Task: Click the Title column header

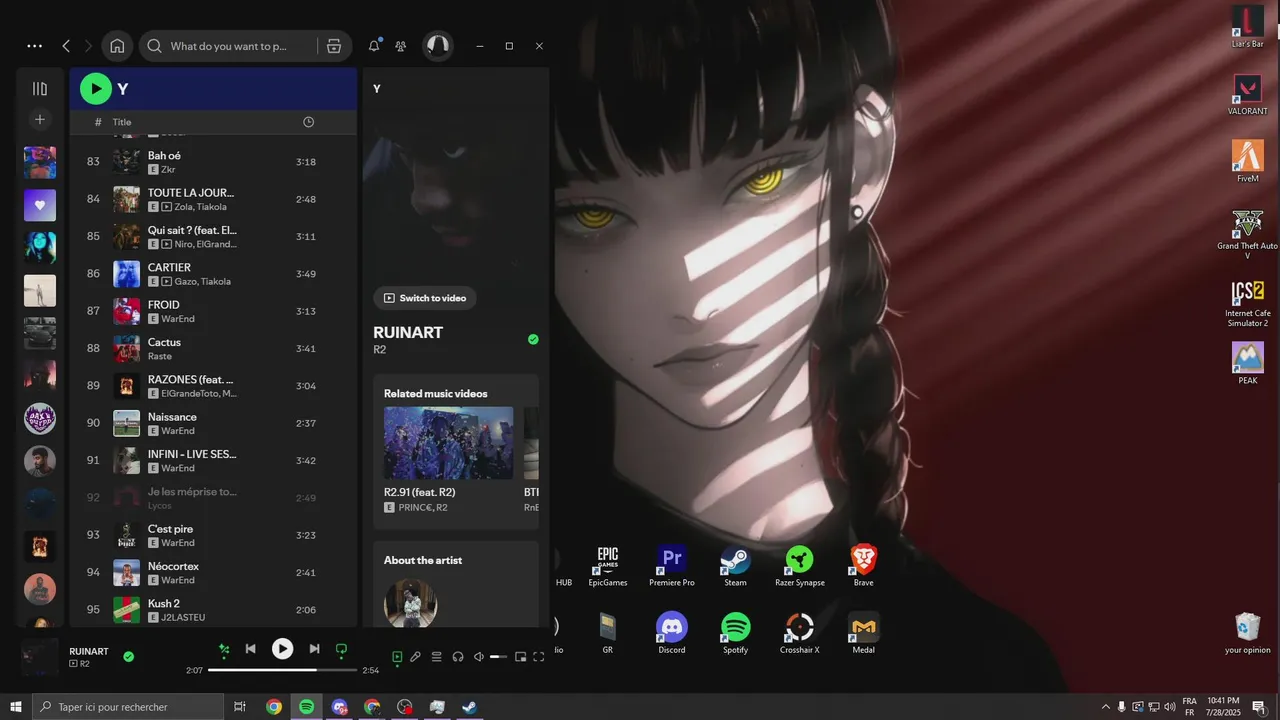Action: tap(122, 122)
